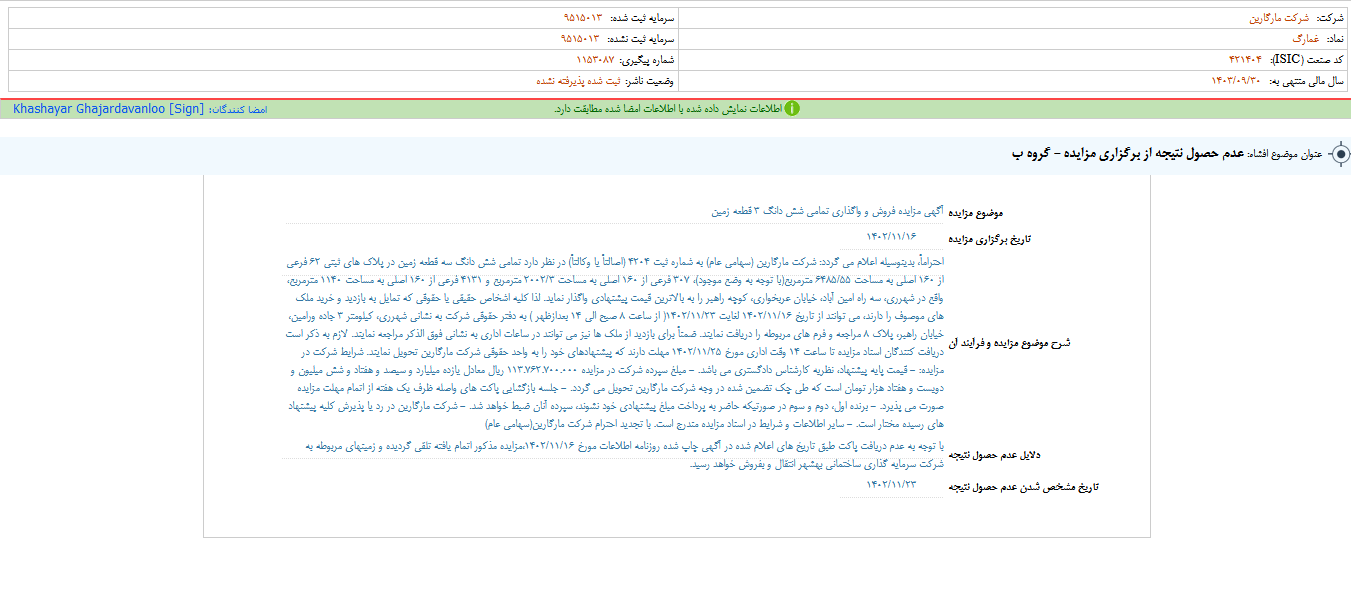This screenshot has width=1351, height=607.
Task: Click the امضا کنندگان signers label
Action: (238, 108)
